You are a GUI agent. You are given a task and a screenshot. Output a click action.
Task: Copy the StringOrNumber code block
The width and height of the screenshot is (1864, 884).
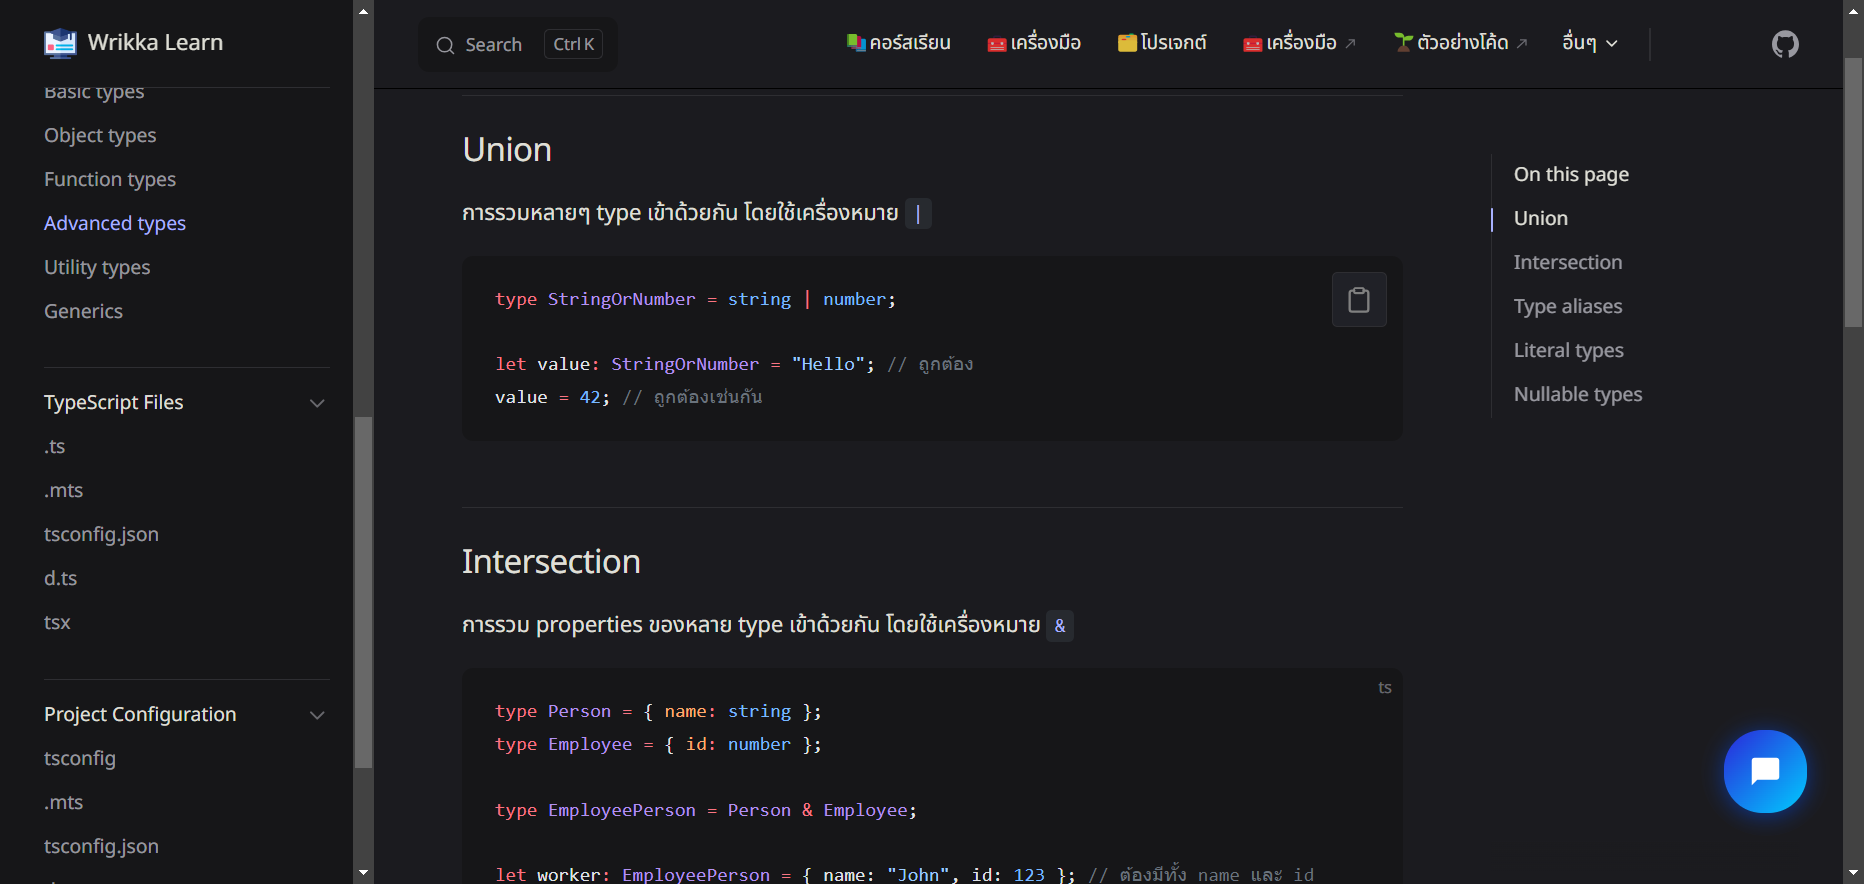(1358, 300)
